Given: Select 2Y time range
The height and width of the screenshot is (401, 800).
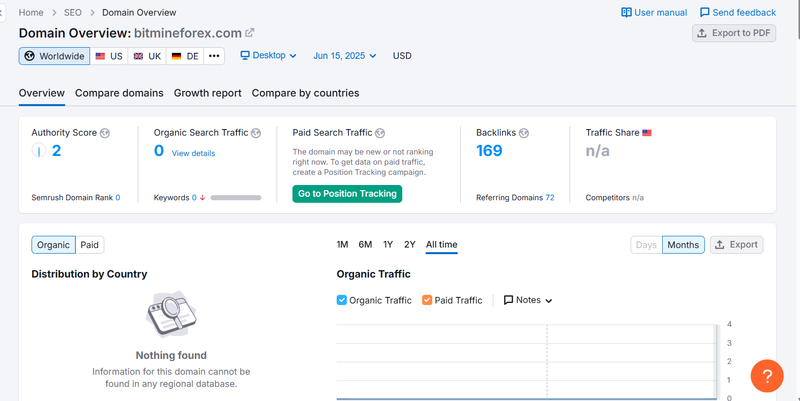Looking at the screenshot, I should 410,244.
